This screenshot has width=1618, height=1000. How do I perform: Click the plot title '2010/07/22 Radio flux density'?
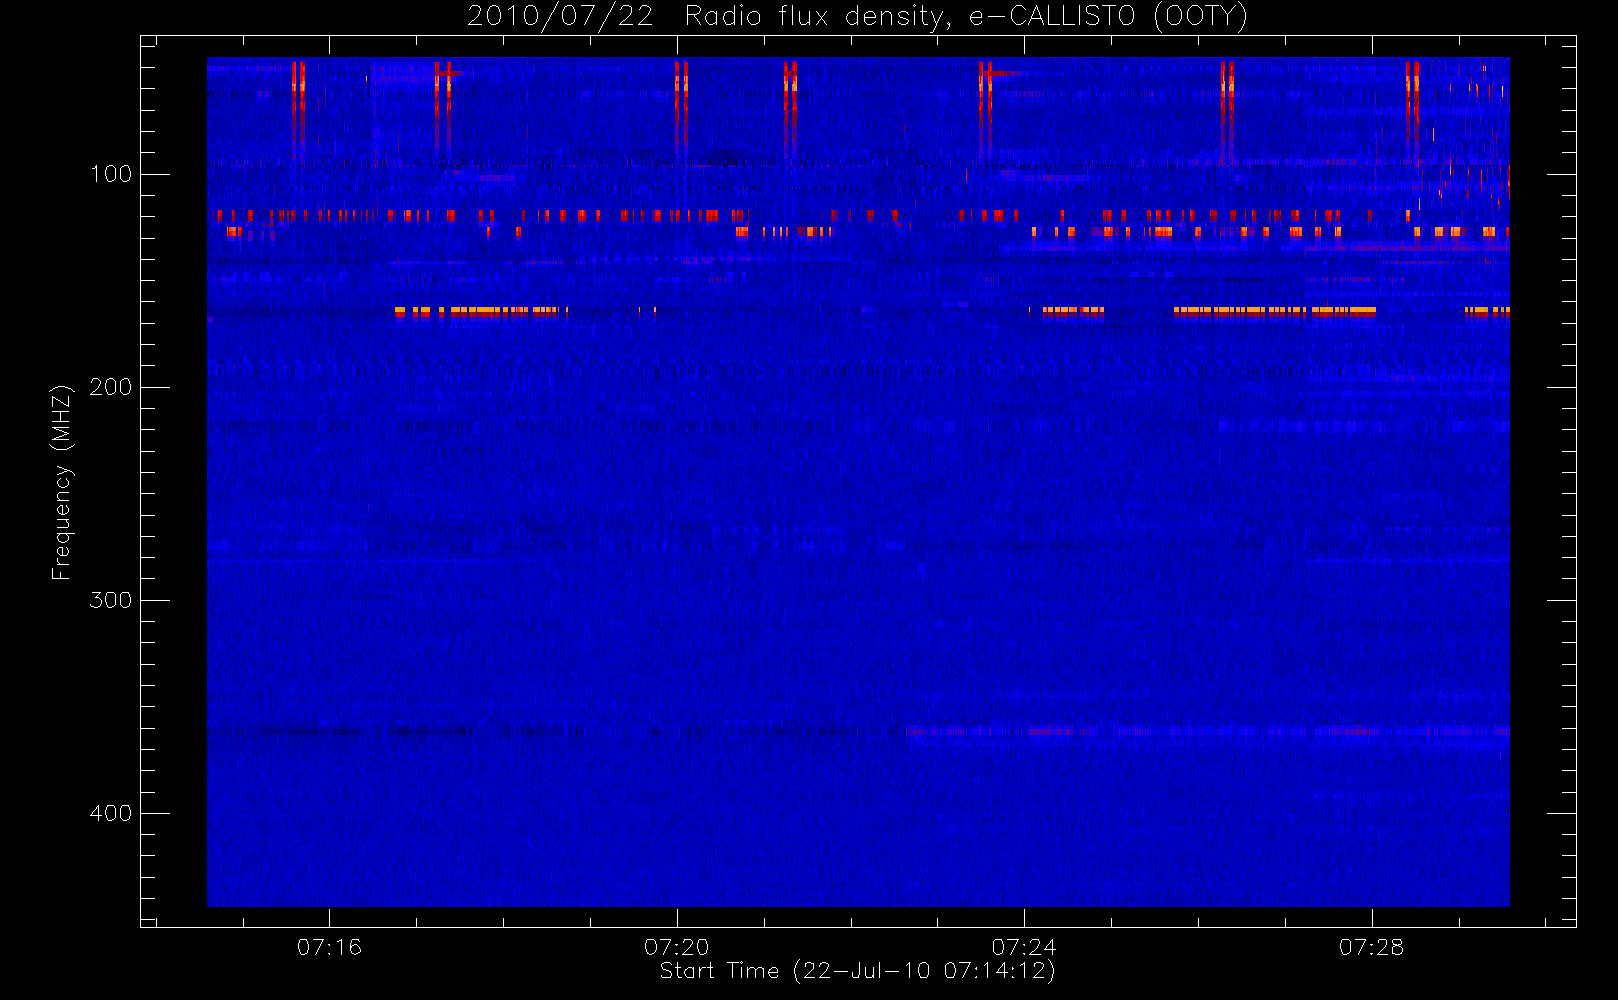pyautogui.click(x=857, y=17)
